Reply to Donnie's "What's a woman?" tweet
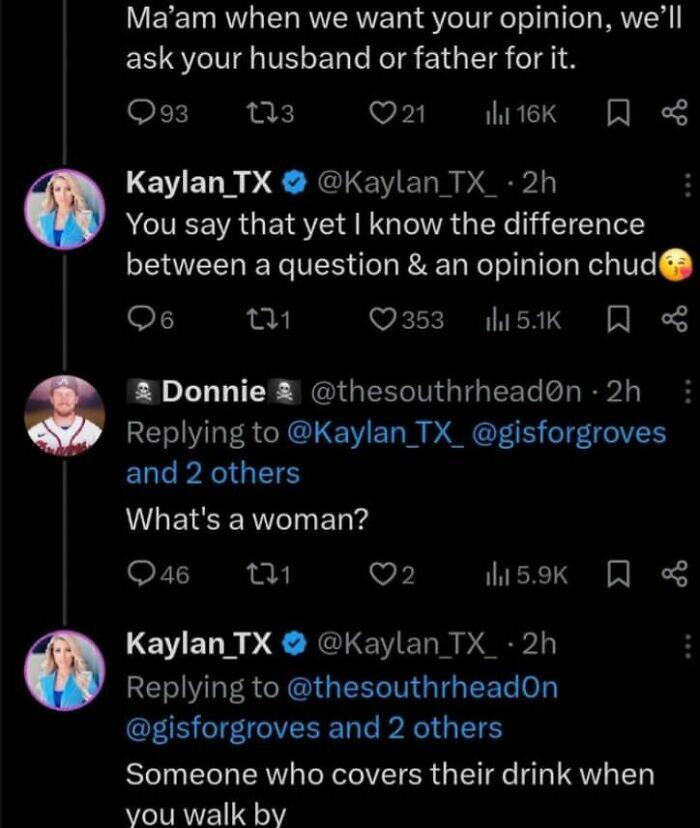This screenshot has height=828, width=700. coord(139,573)
